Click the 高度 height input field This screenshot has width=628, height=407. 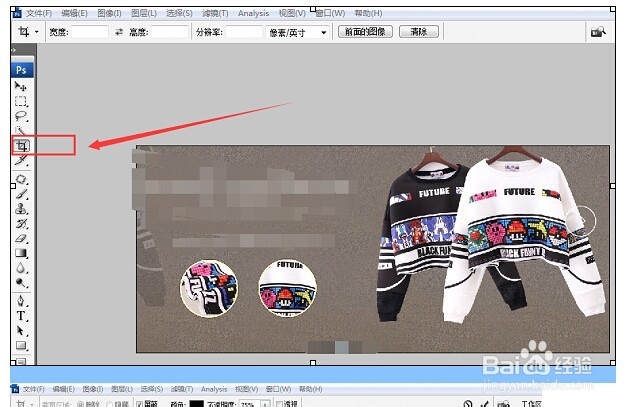[170, 32]
